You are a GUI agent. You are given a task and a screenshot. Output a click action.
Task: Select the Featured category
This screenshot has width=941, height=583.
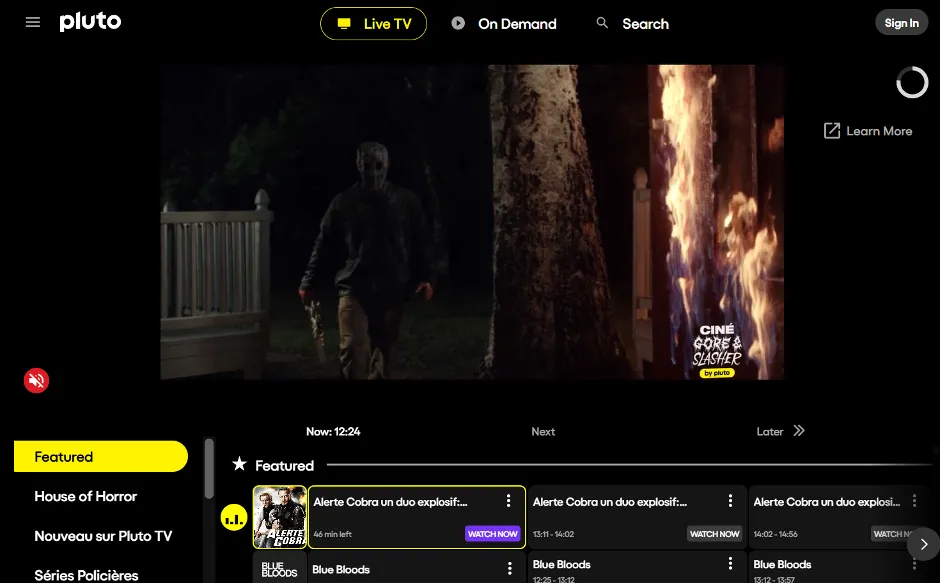pos(101,456)
